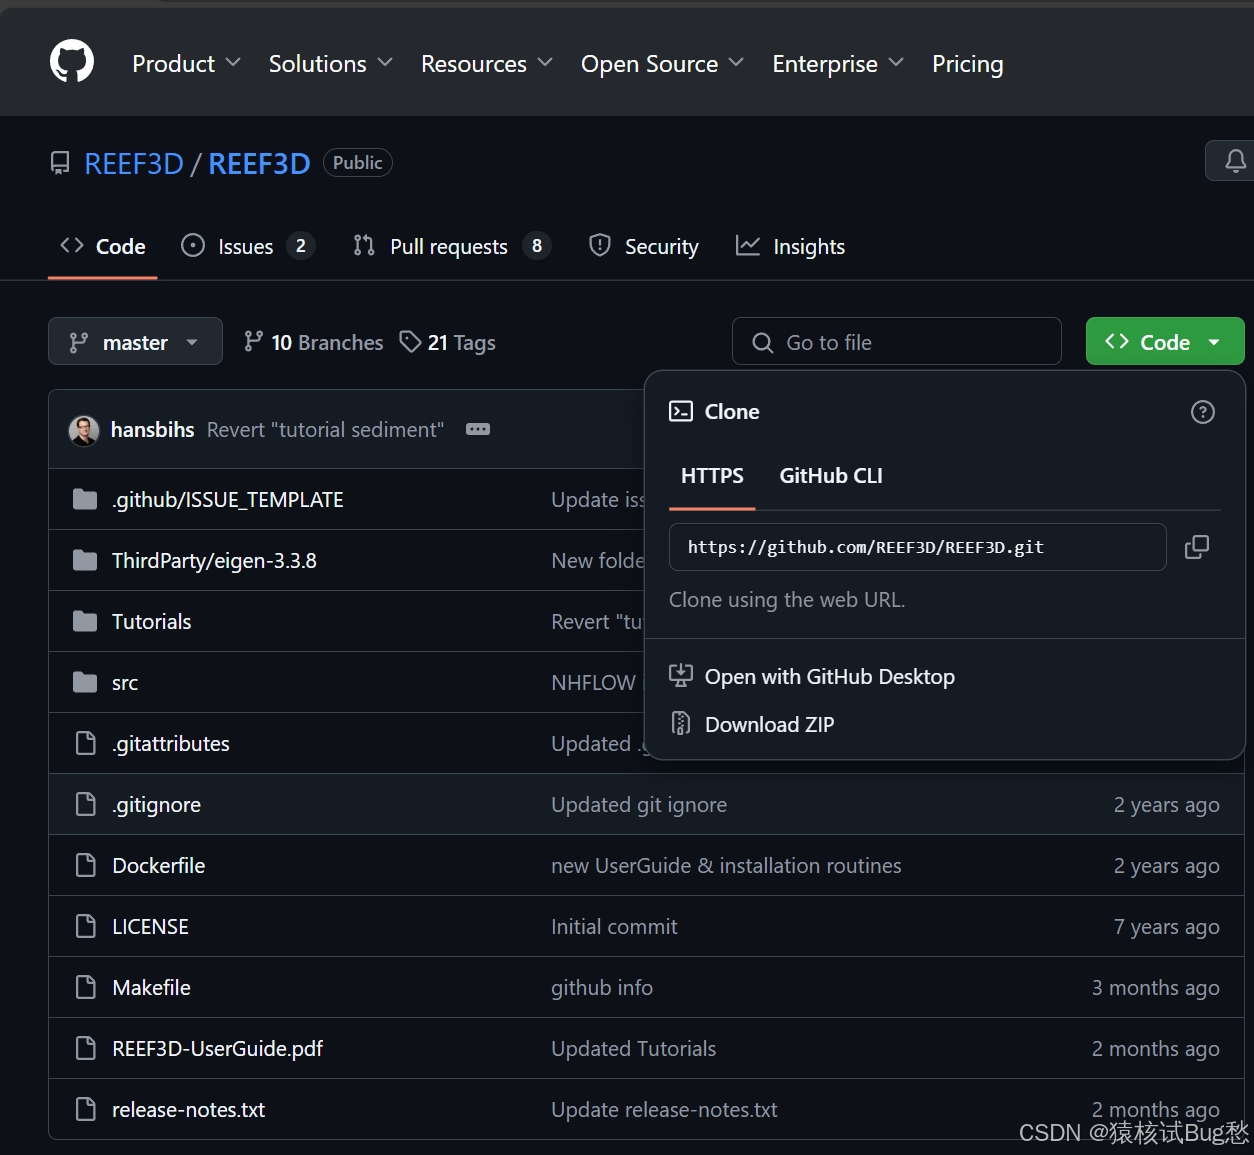Open "github info" commit message
The height and width of the screenshot is (1155, 1254).
pos(602,987)
